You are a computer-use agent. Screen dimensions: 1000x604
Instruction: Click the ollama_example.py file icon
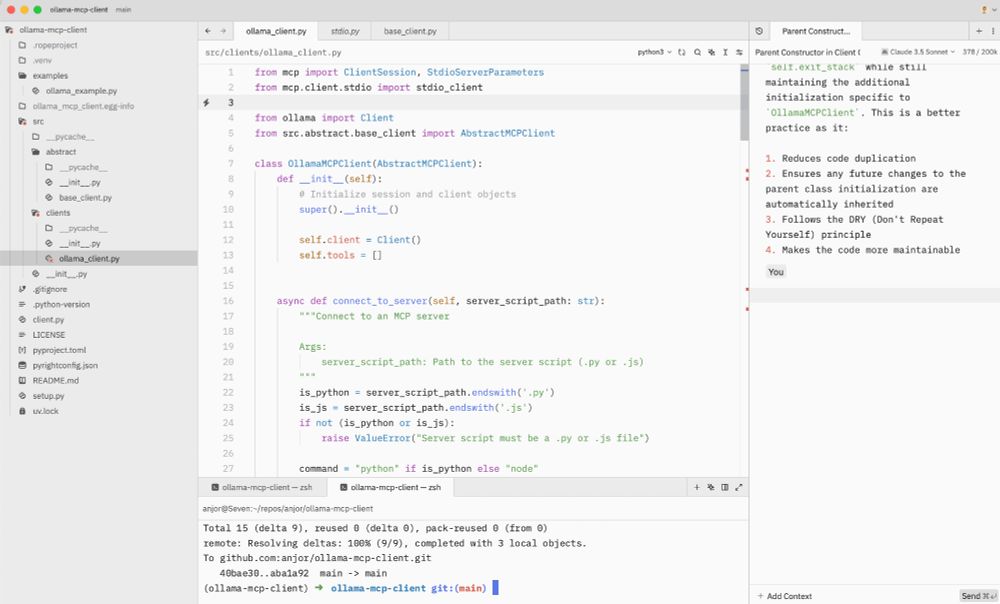click(36, 91)
